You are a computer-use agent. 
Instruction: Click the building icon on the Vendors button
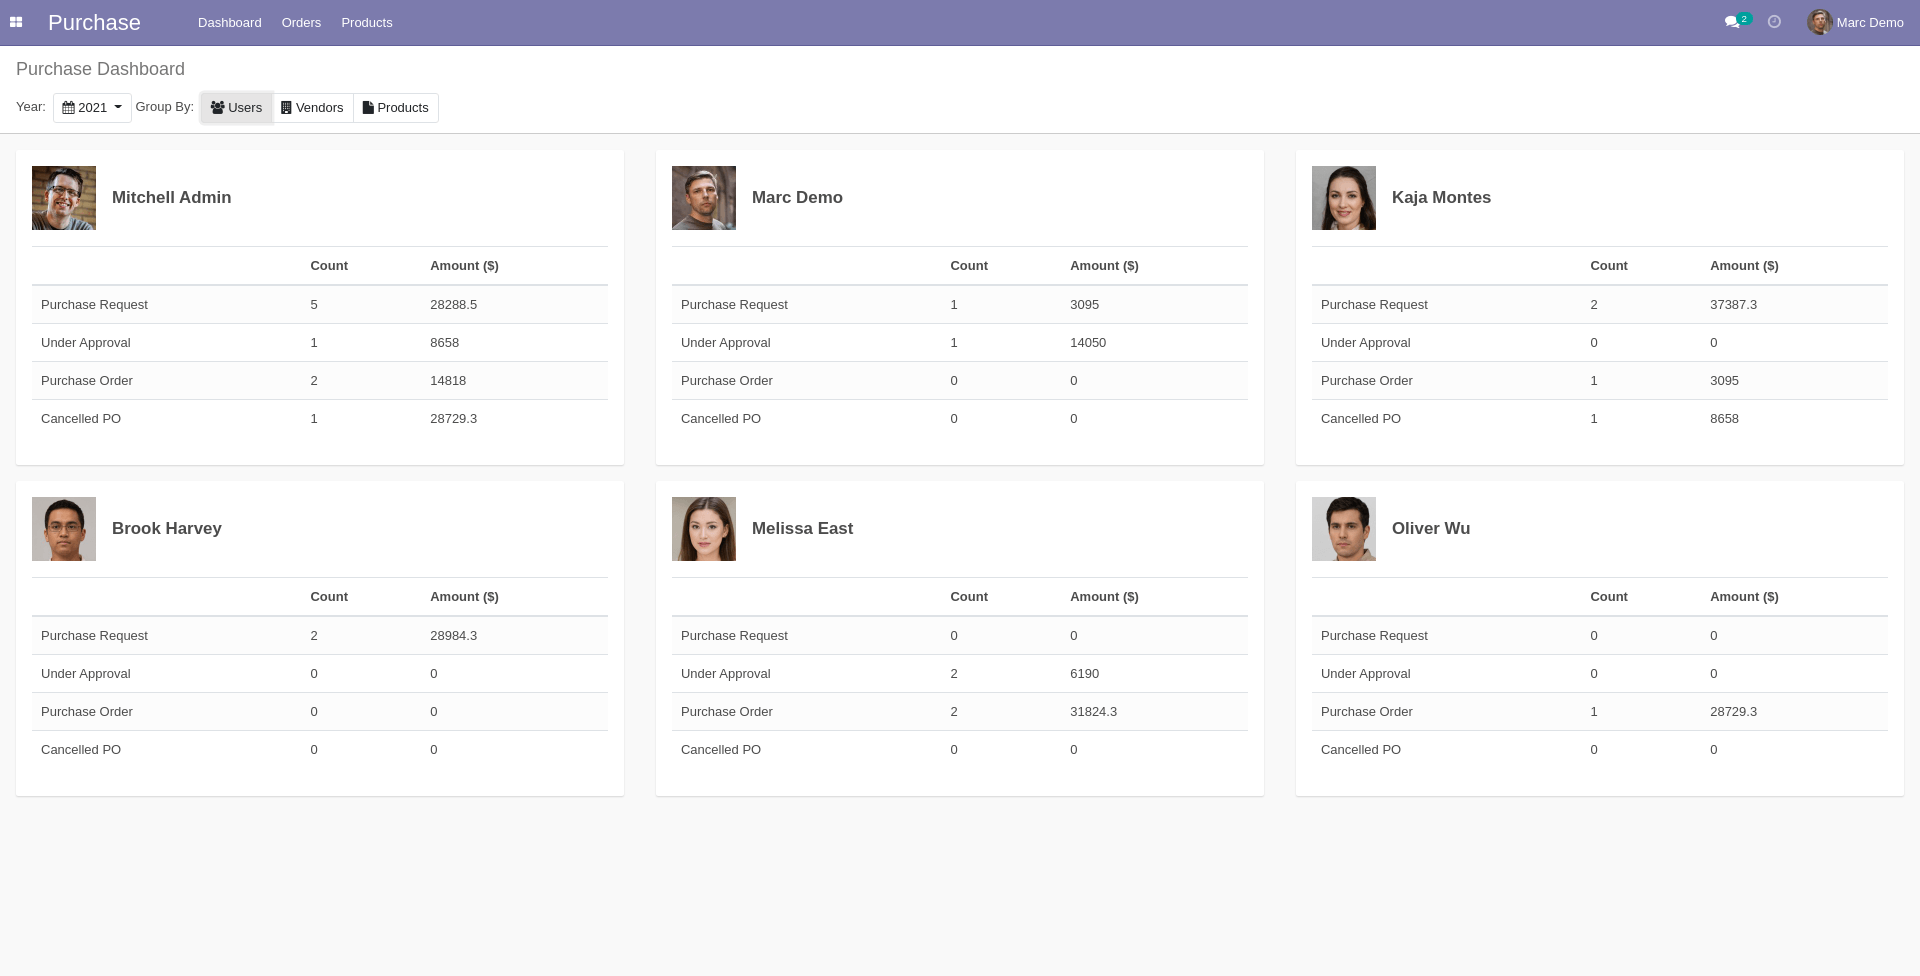pyautogui.click(x=286, y=107)
